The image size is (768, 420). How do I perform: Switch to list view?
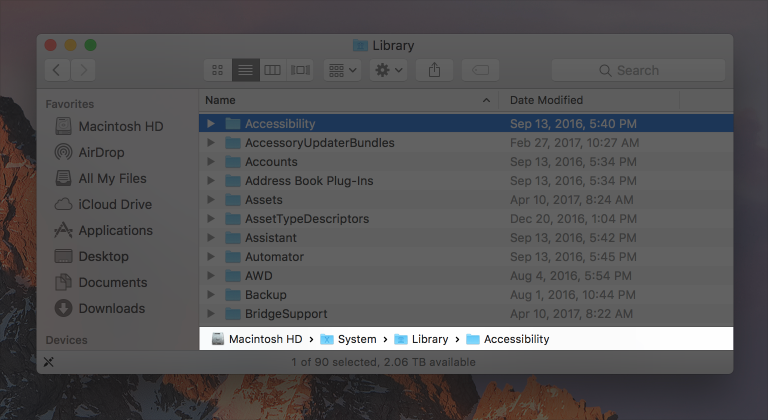[245, 70]
